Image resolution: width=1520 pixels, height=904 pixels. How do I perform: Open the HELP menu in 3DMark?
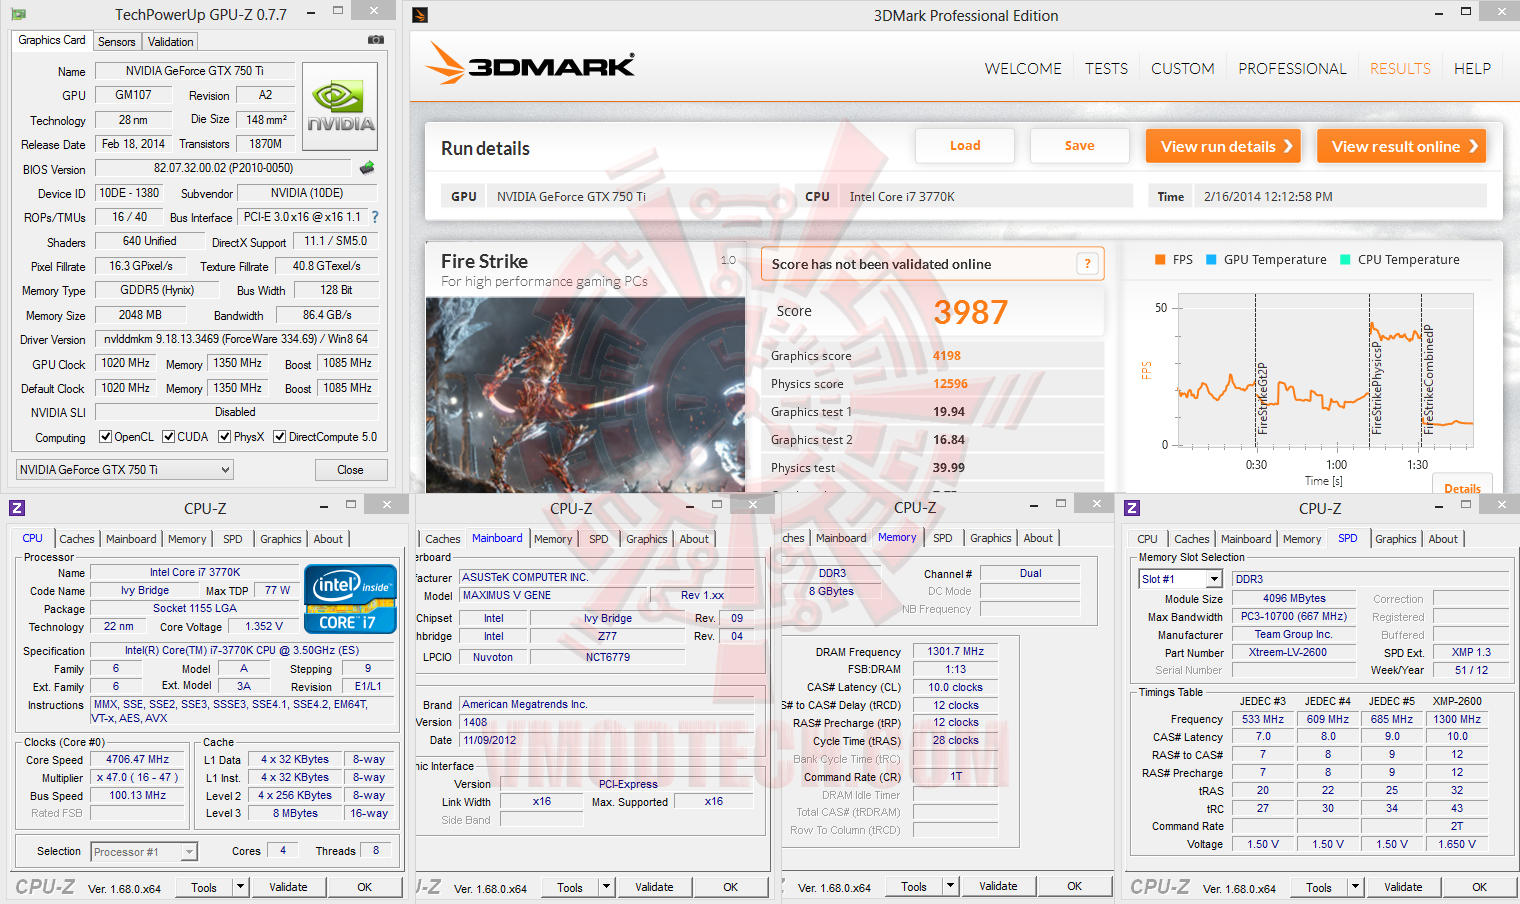click(1472, 69)
